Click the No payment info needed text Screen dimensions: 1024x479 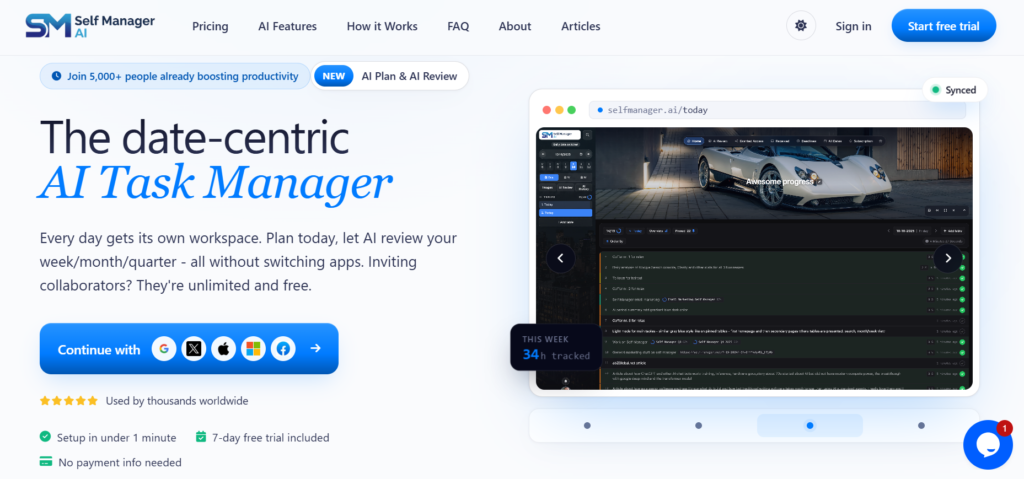(x=120, y=463)
